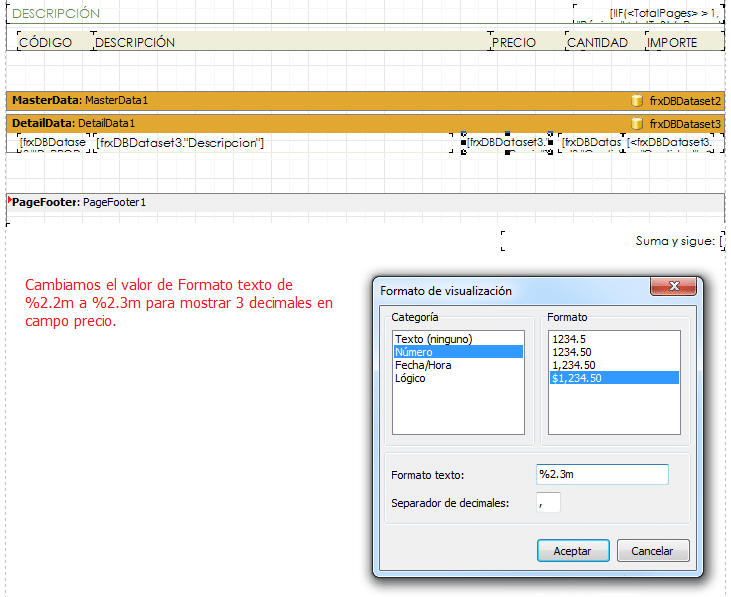Select the PageFooter1 band header

(366, 202)
